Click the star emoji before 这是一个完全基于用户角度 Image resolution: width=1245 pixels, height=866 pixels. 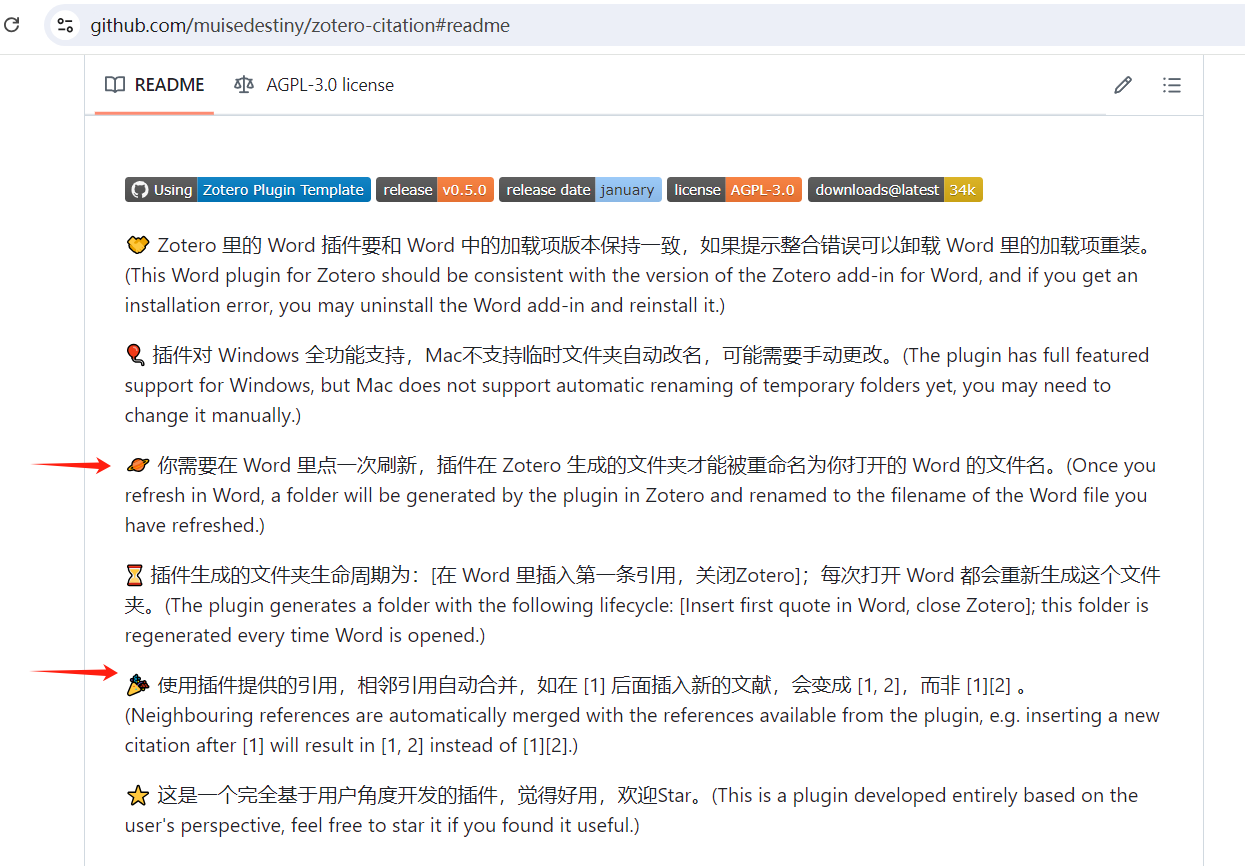coord(138,796)
